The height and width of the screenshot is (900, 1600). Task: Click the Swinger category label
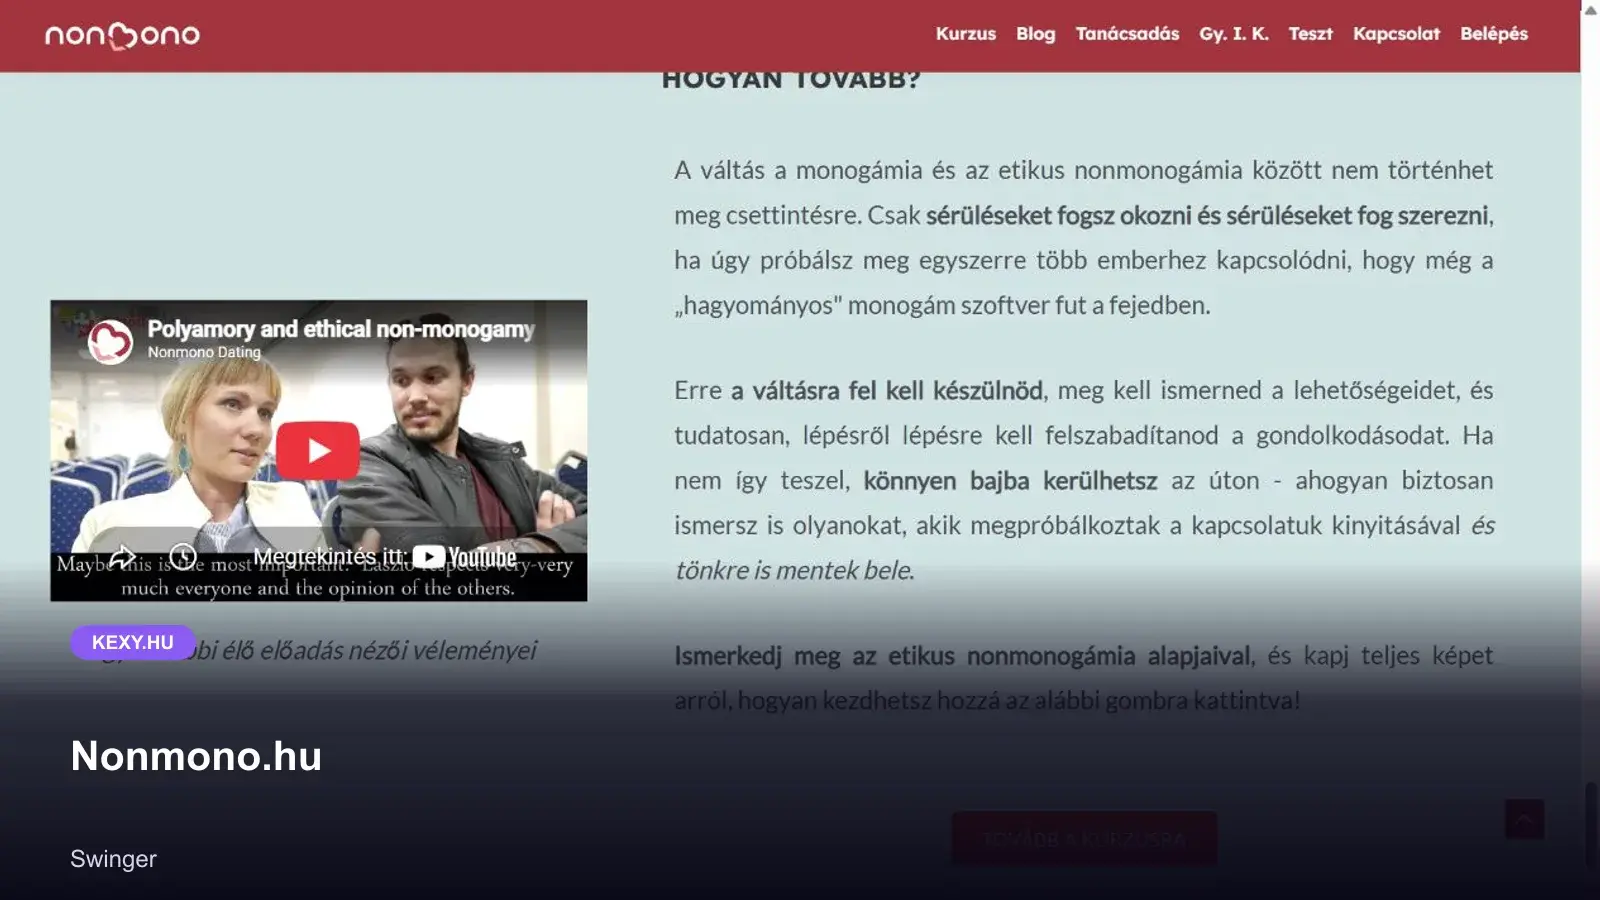coord(113,859)
